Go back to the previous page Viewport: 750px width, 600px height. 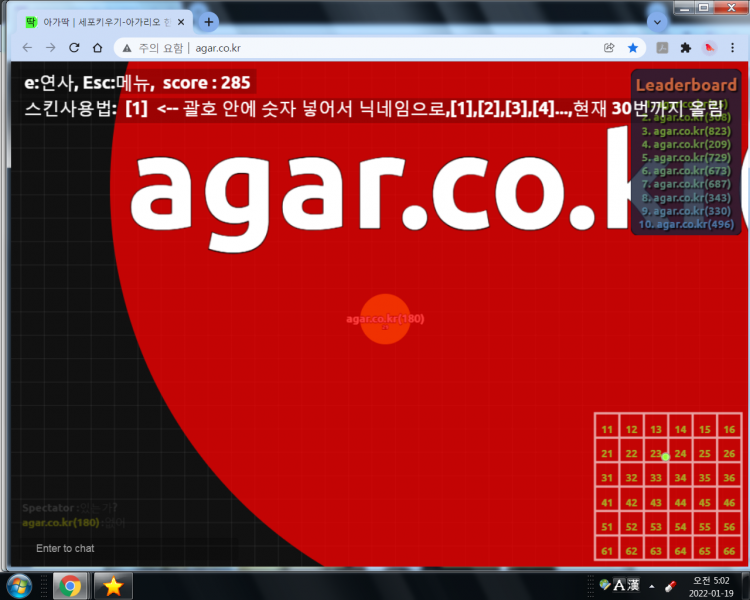pyautogui.click(x=27, y=48)
